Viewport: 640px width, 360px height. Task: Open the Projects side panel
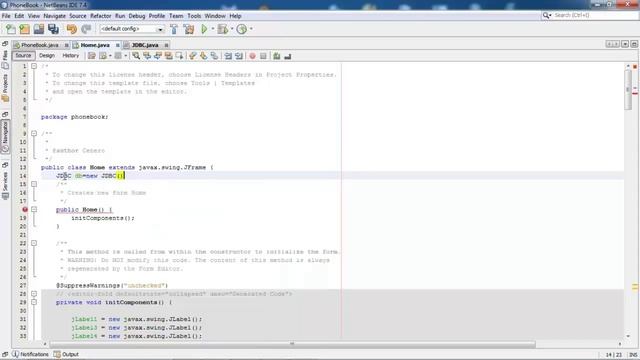pyautogui.click(x=5, y=87)
